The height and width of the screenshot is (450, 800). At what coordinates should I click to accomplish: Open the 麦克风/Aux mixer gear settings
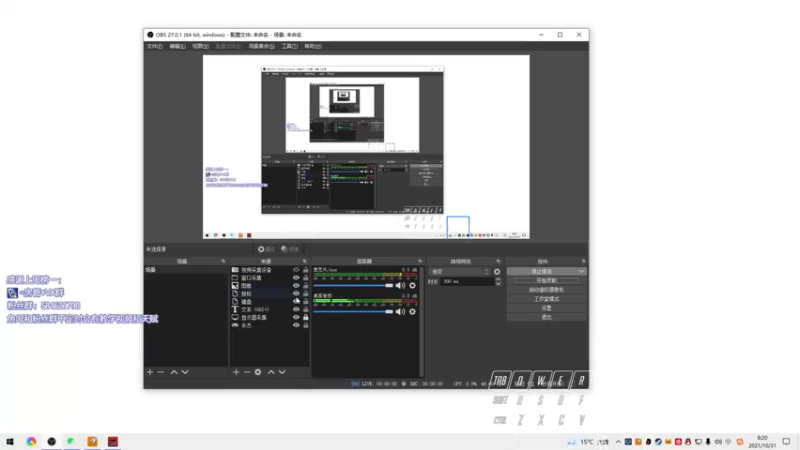coord(413,286)
